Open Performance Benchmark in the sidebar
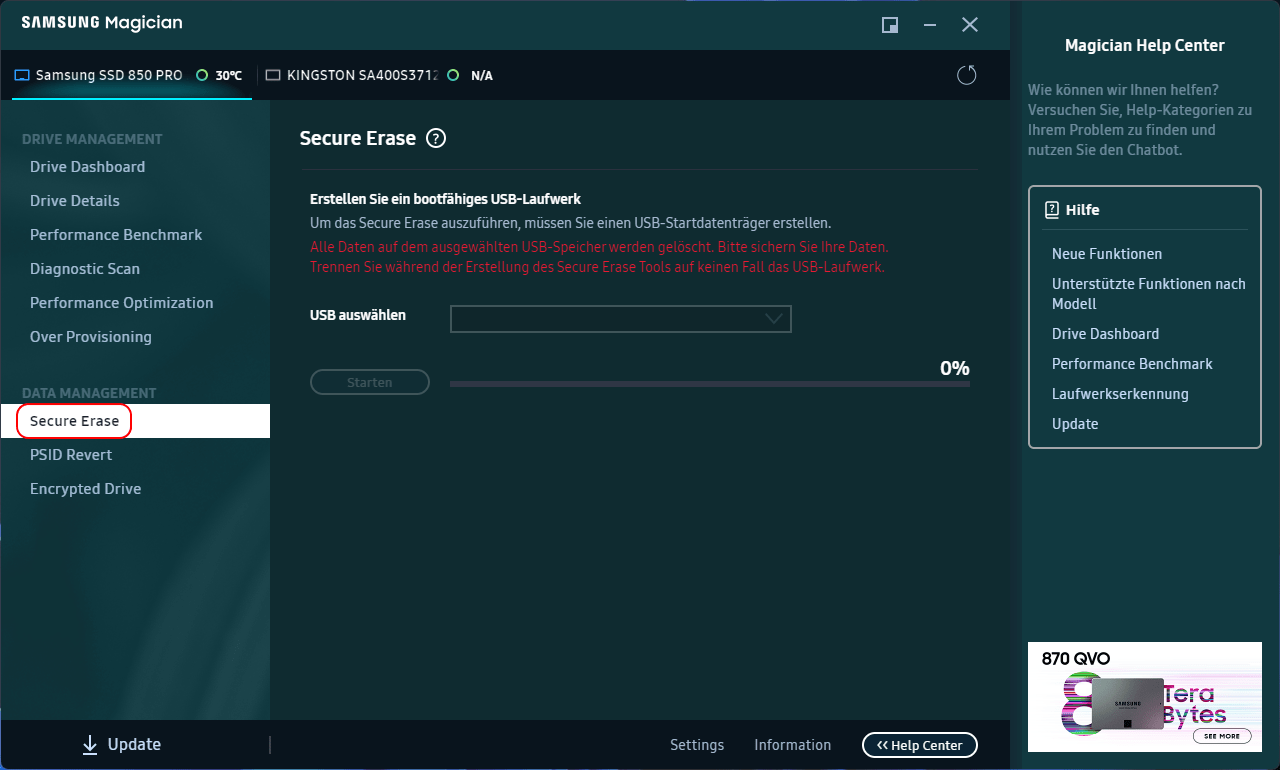Screen dimensions: 1280x770 116,235
